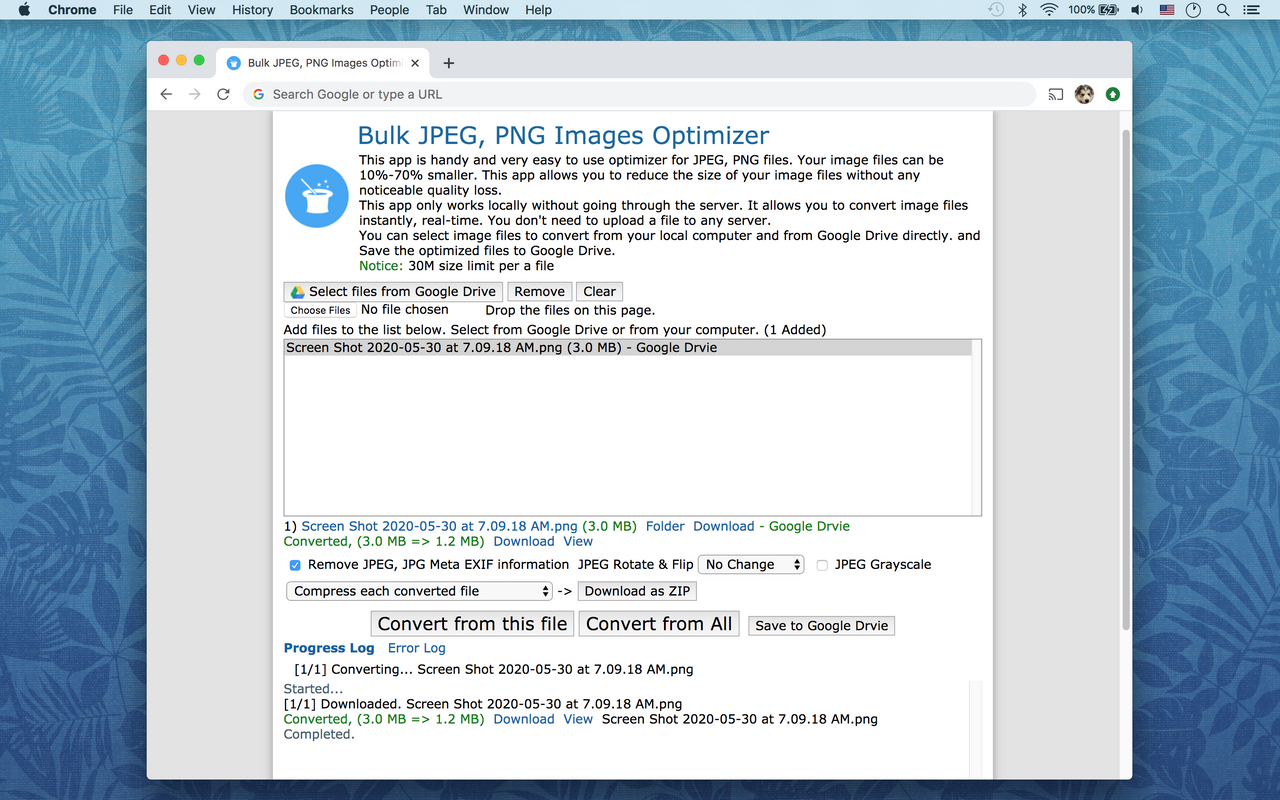Click the new tab plus button
Viewport: 1280px width, 800px height.
(x=448, y=62)
